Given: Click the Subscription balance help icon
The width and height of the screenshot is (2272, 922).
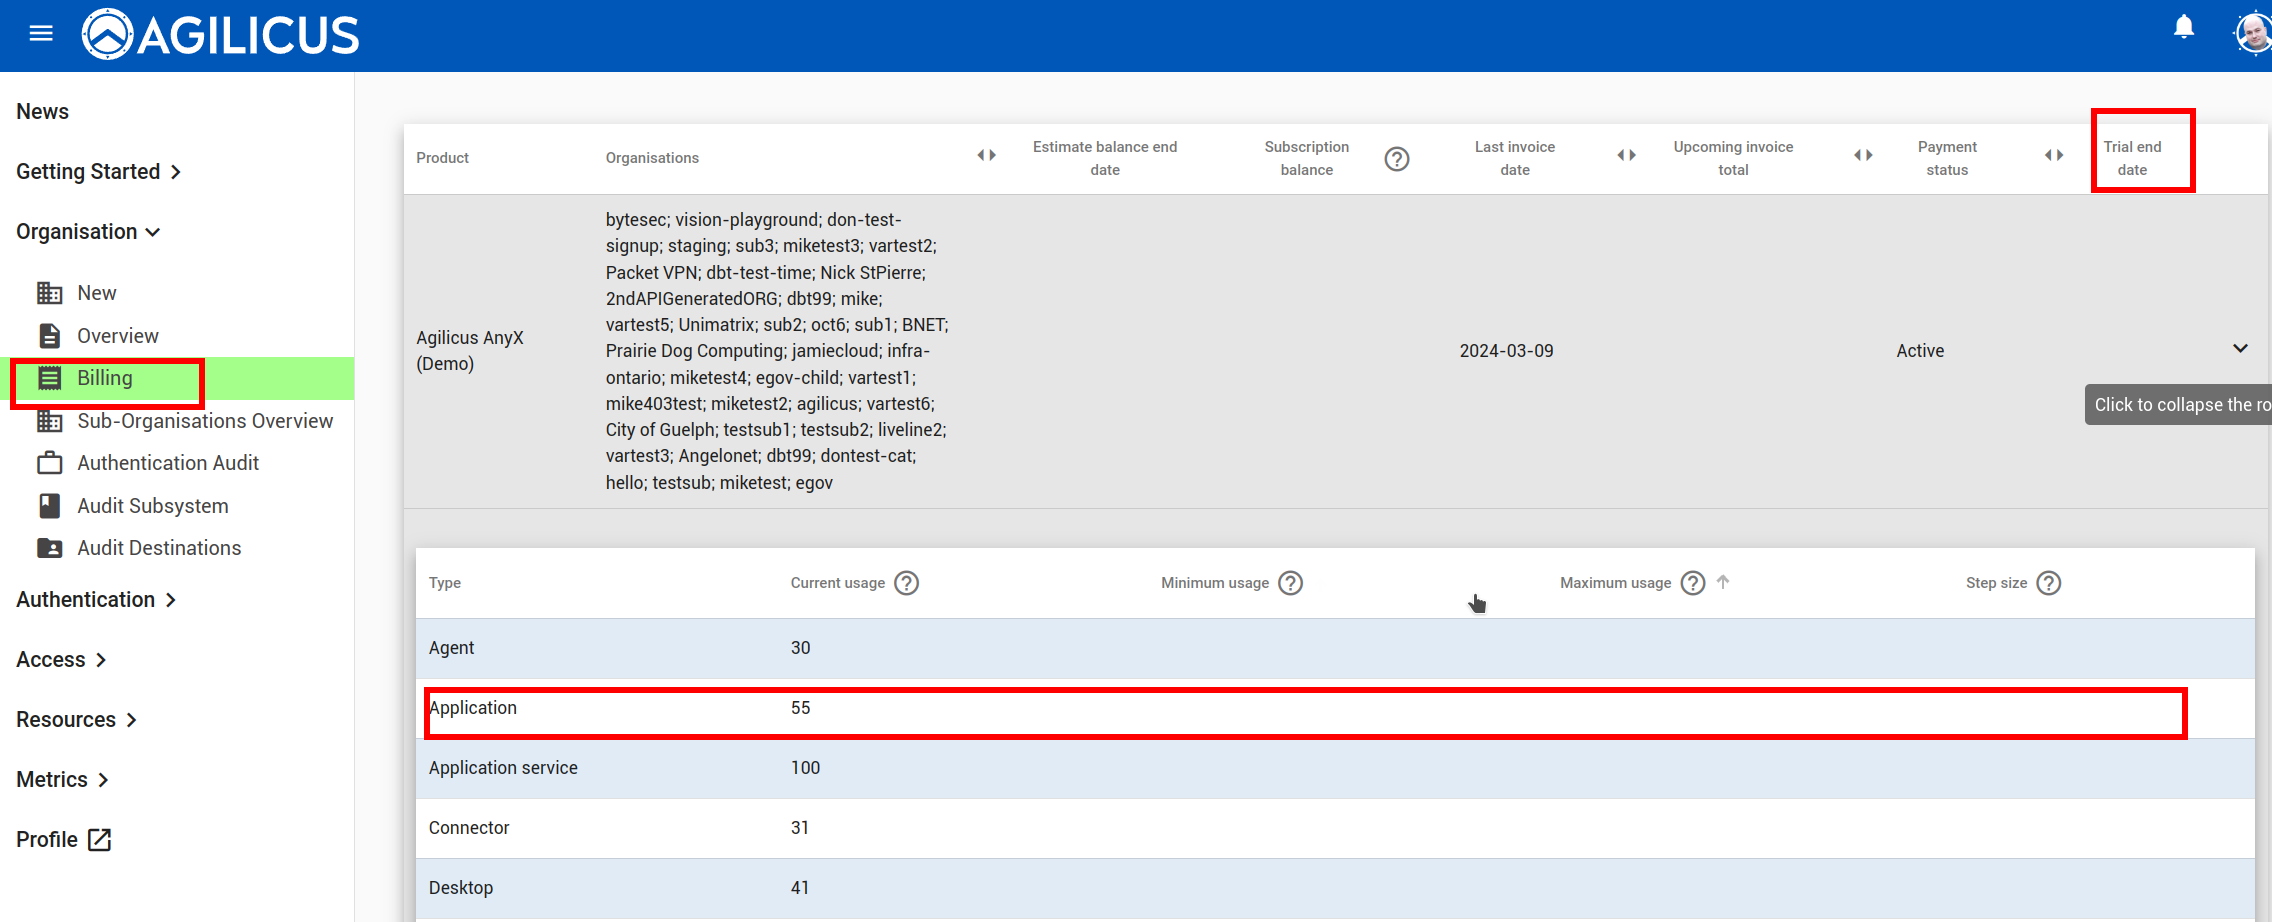Looking at the screenshot, I should (1396, 159).
